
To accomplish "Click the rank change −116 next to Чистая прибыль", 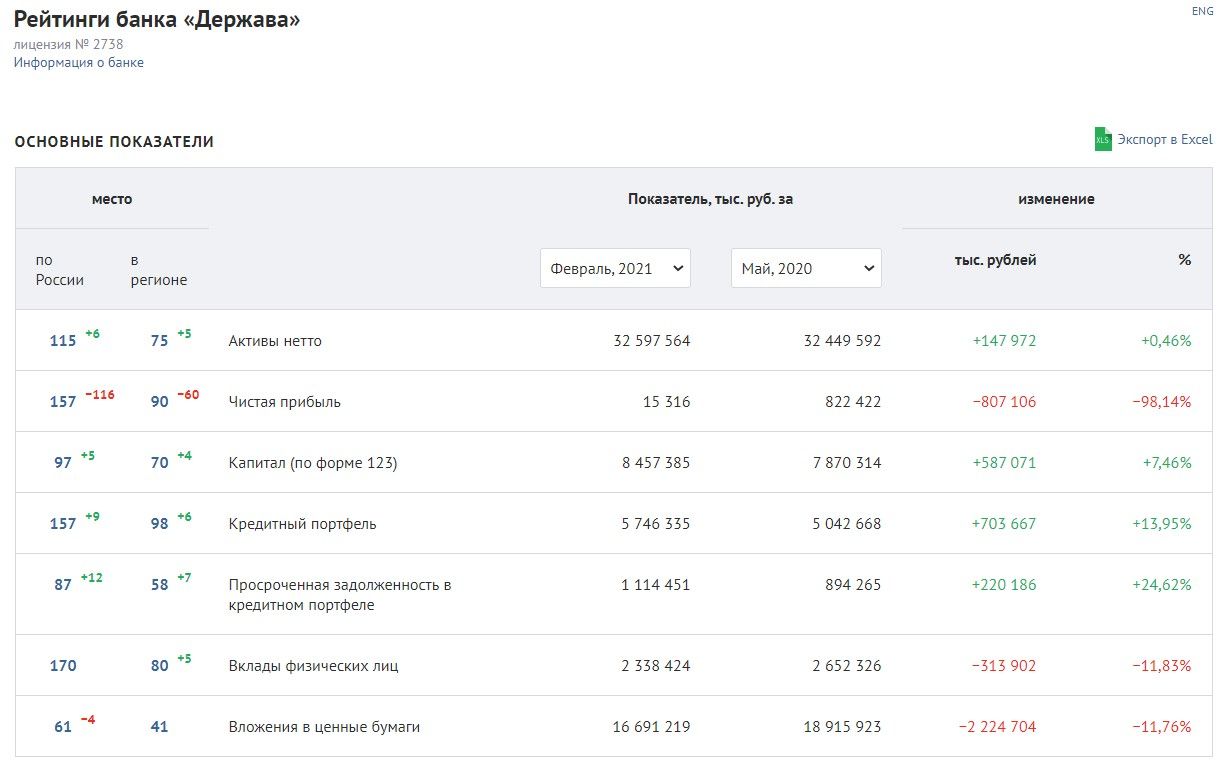I will (100, 394).
